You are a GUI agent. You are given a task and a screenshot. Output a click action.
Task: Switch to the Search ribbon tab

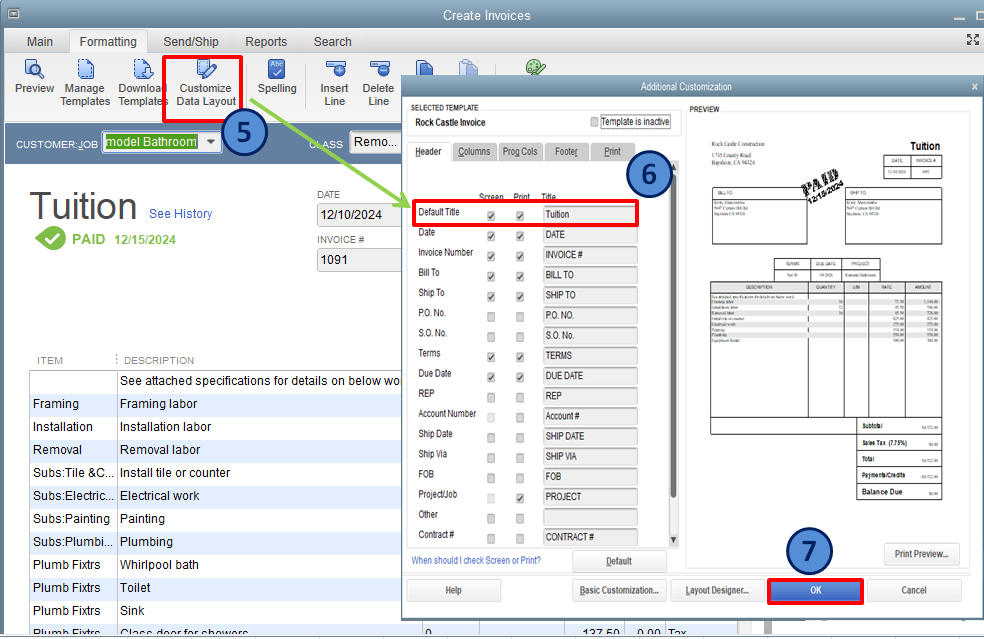(x=333, y=41)
